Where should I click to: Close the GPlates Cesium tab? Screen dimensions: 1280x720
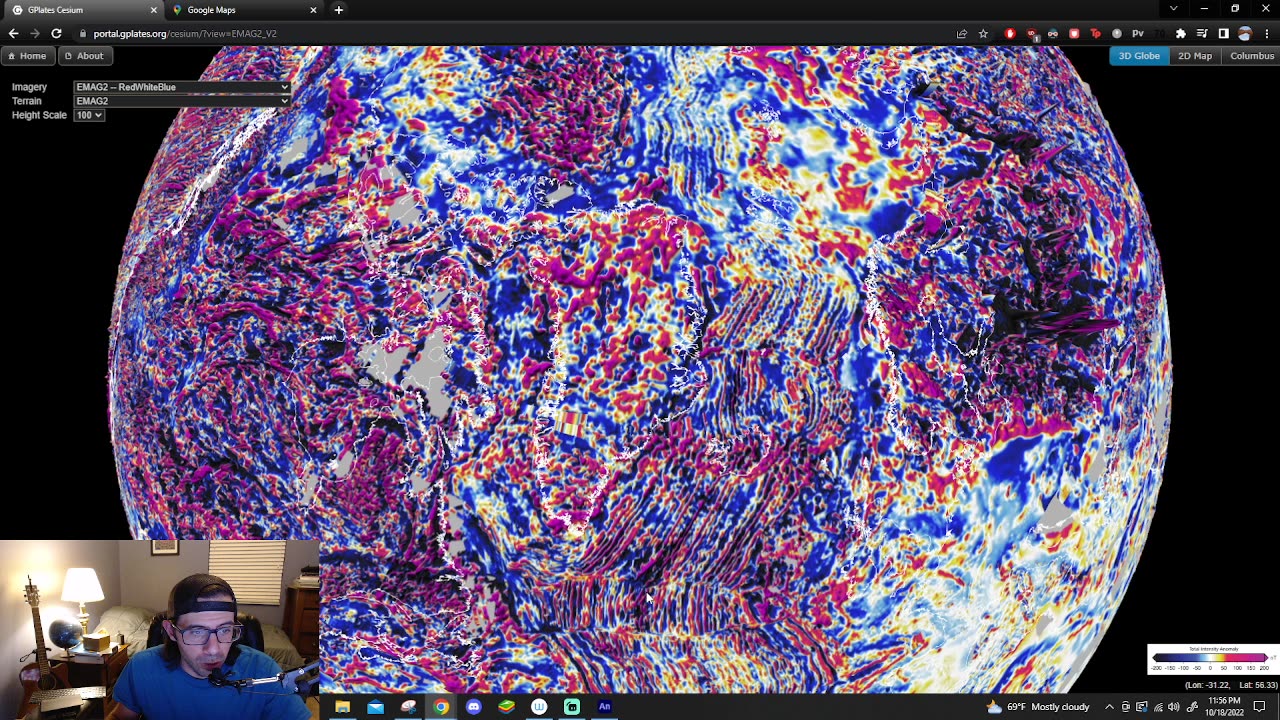153,10
